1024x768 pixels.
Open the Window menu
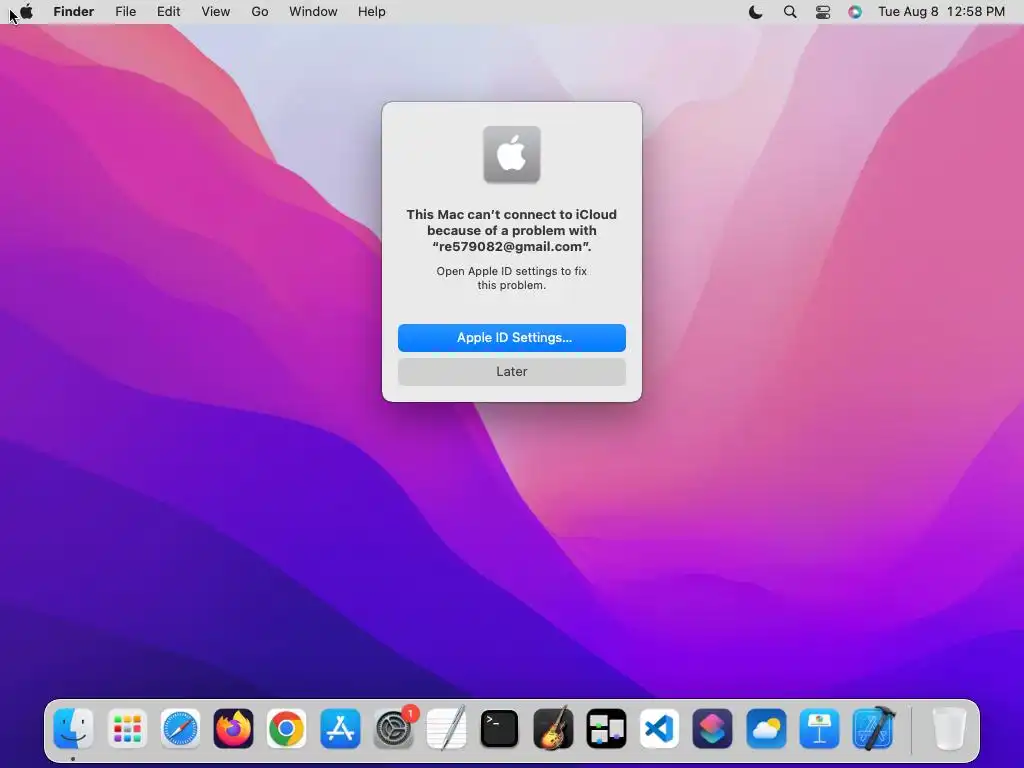pyautogui.click(x=313, y=12)
